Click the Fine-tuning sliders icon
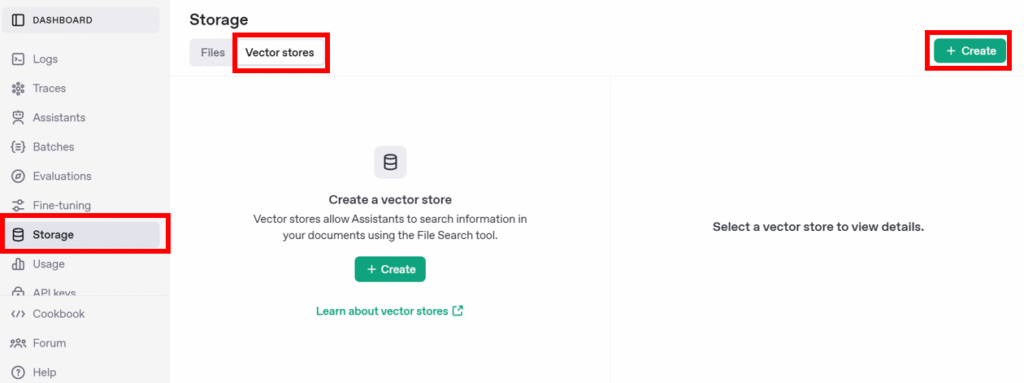This screenshot has width=1024, height=383. pyautogui.click(x=18, y=205)
